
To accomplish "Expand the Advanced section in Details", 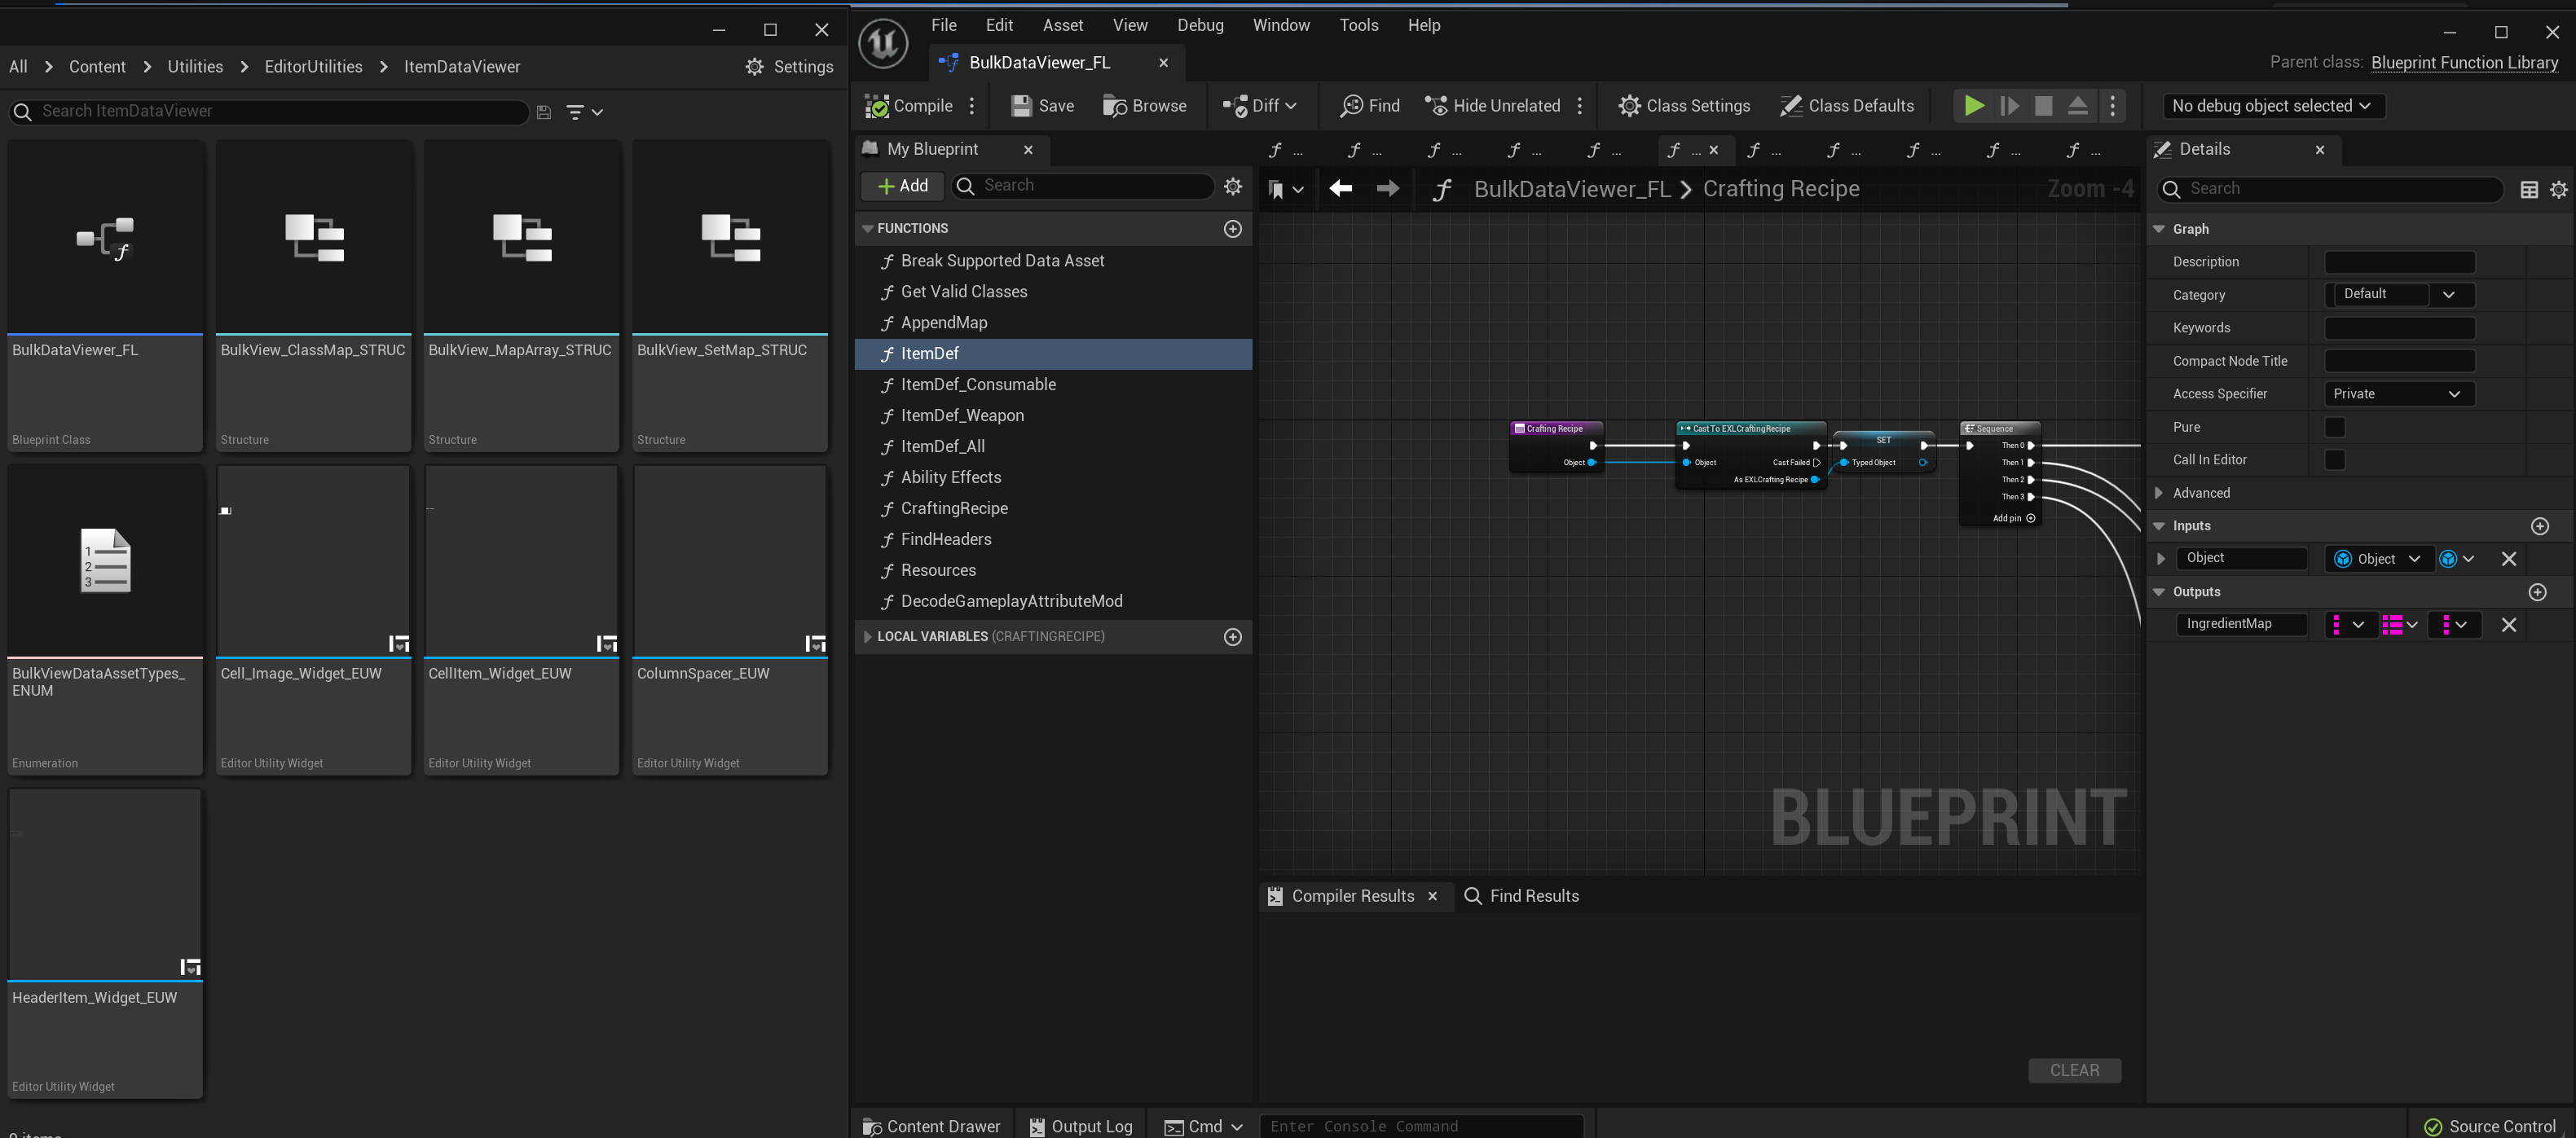I will click(2159, 493).
